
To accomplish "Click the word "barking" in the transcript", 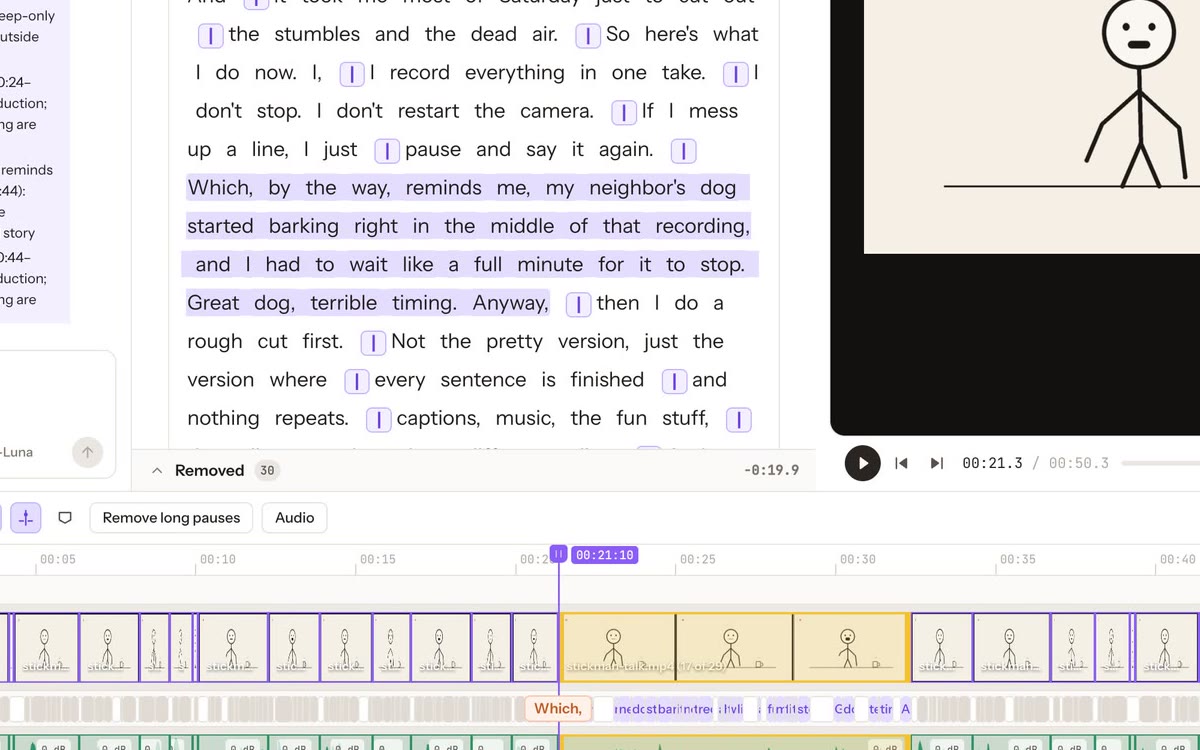I will [x=303, y=227].
